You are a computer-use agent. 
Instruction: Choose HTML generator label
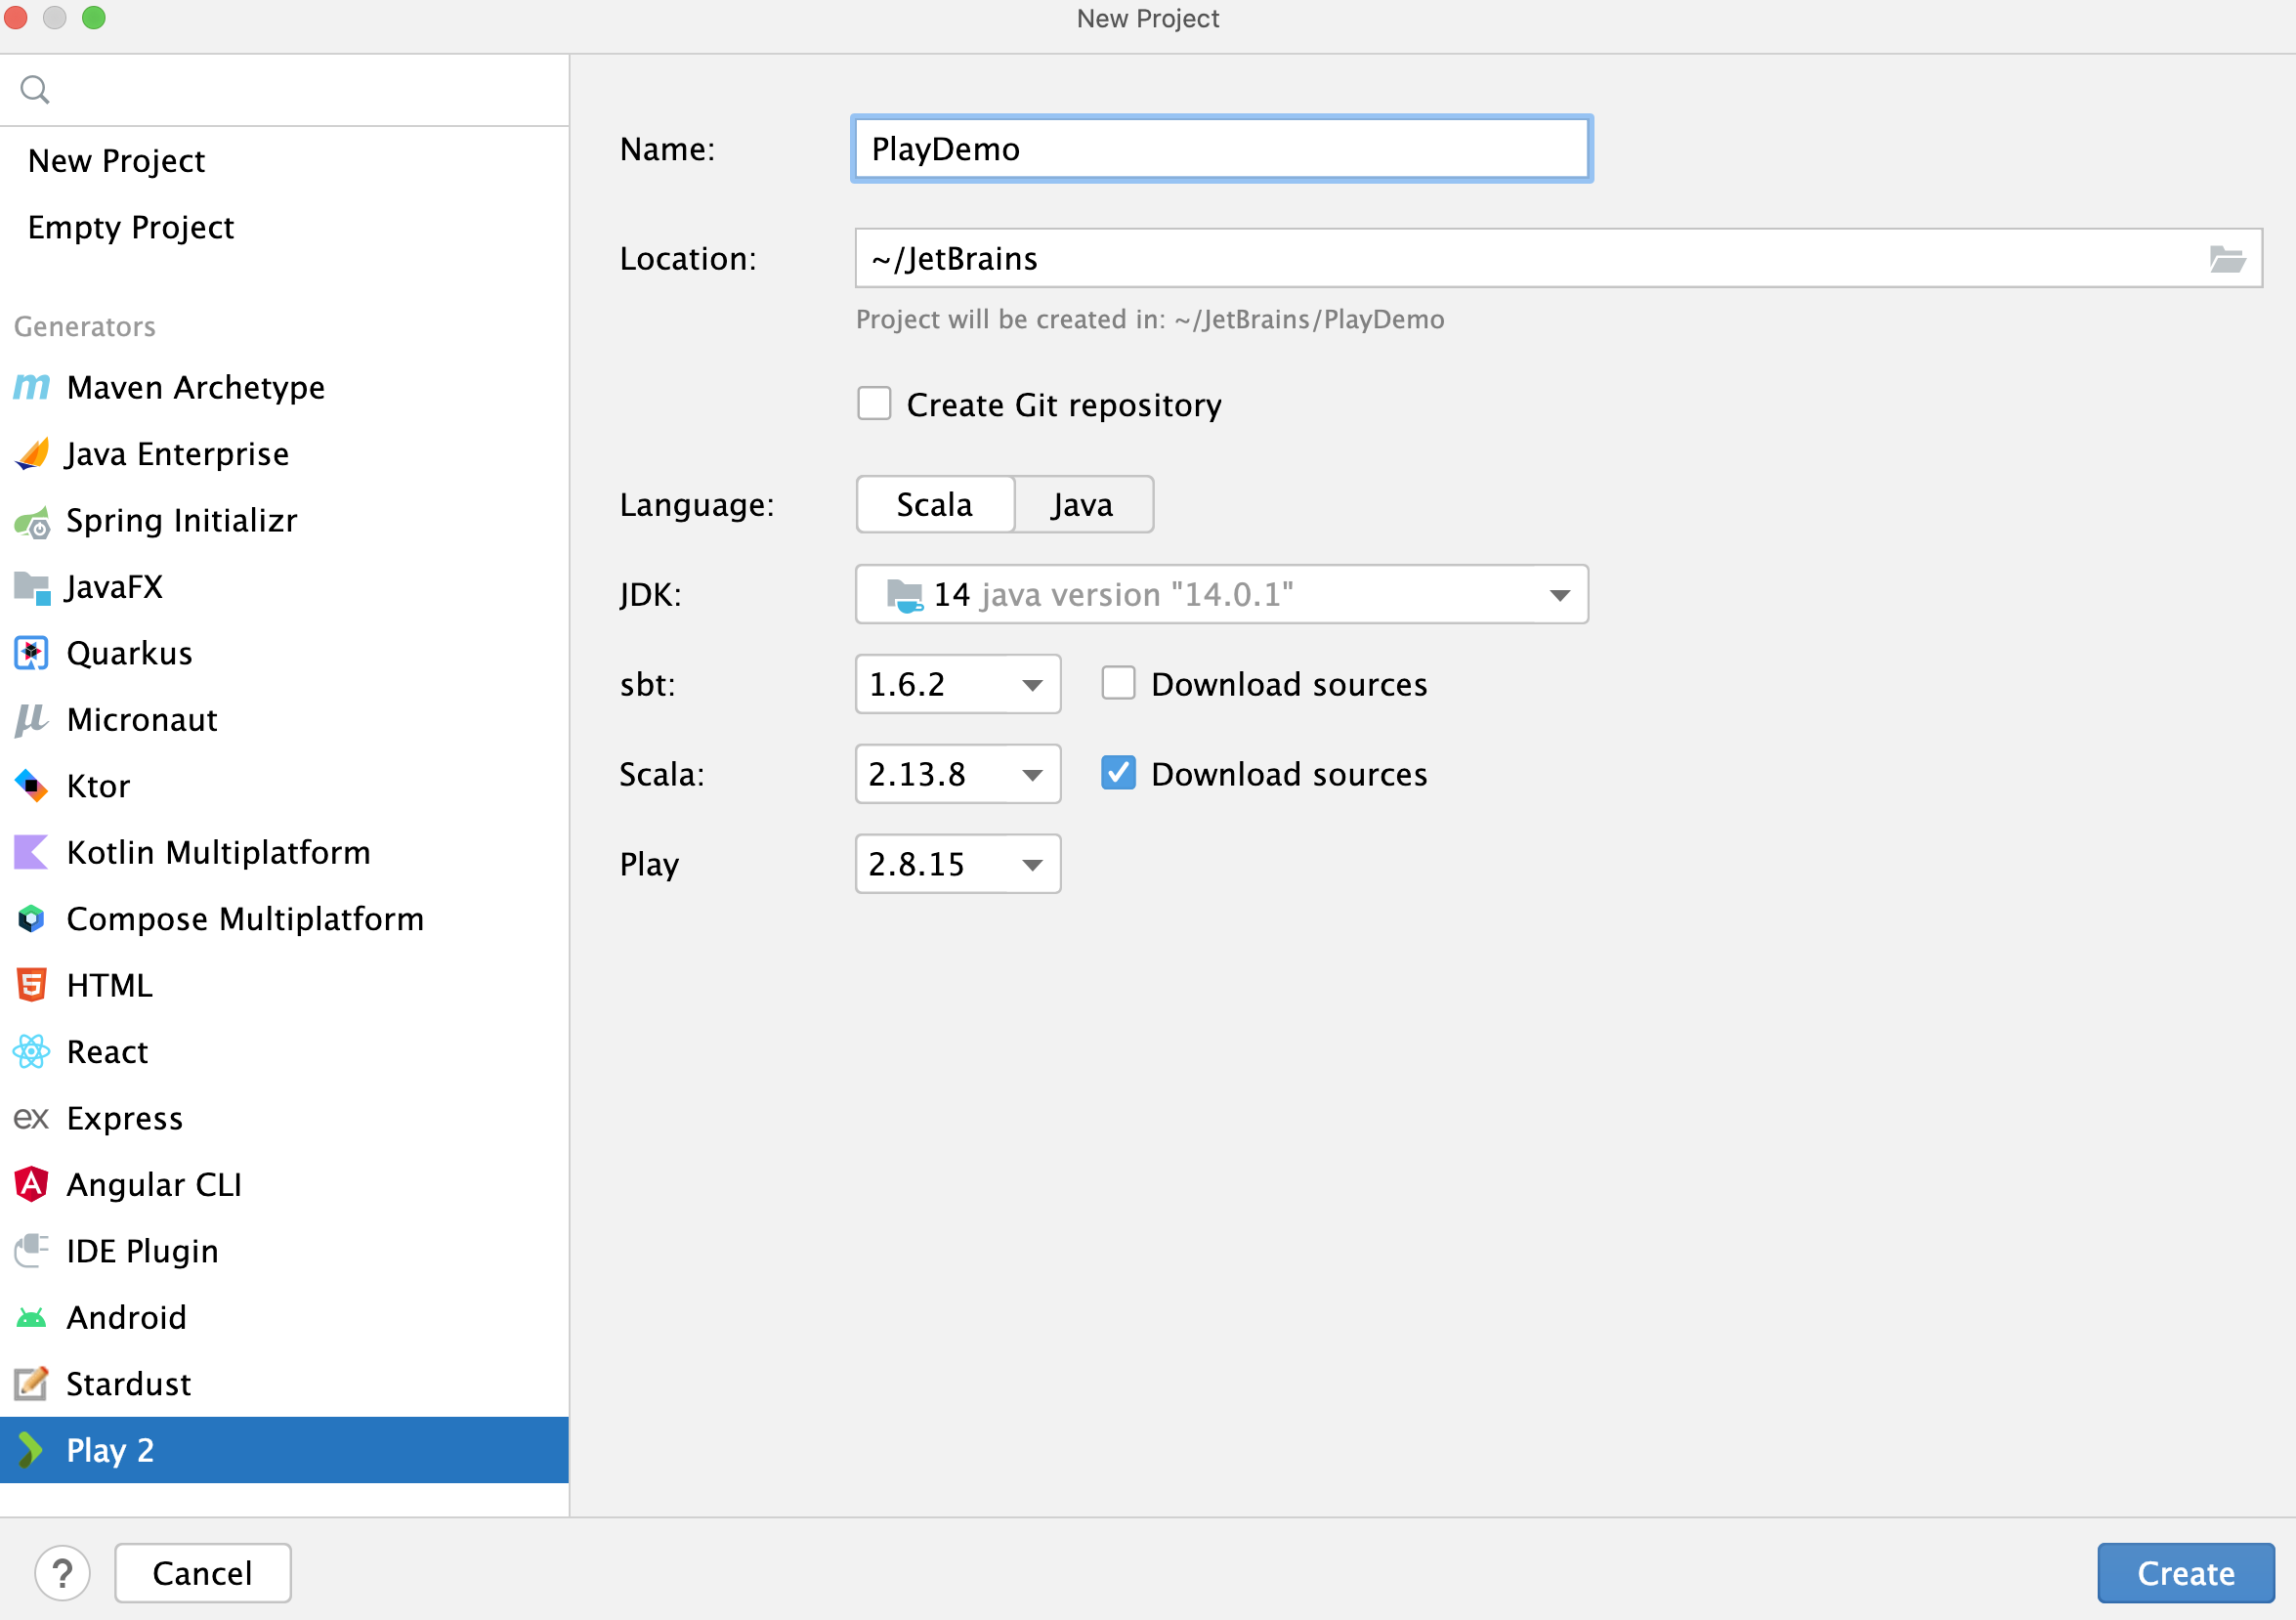110,986
